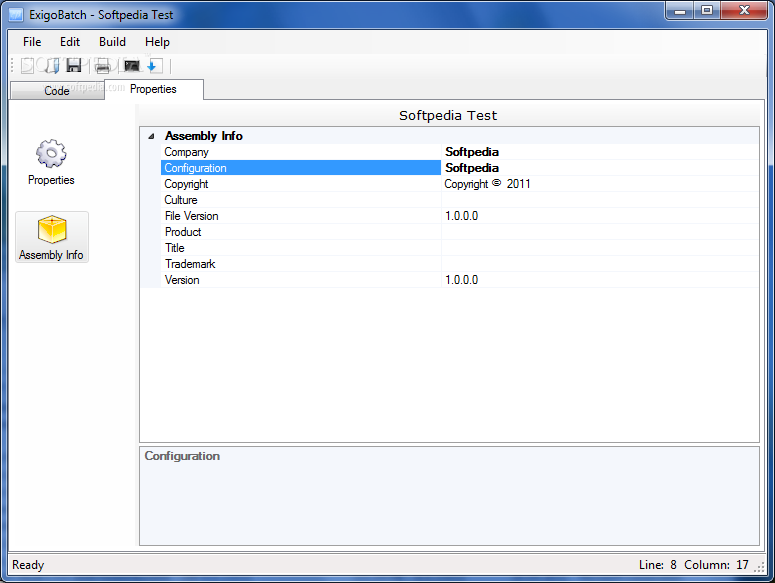Click the Ready status bar text
Screen dimensions: 775x583
click(28, 565)
